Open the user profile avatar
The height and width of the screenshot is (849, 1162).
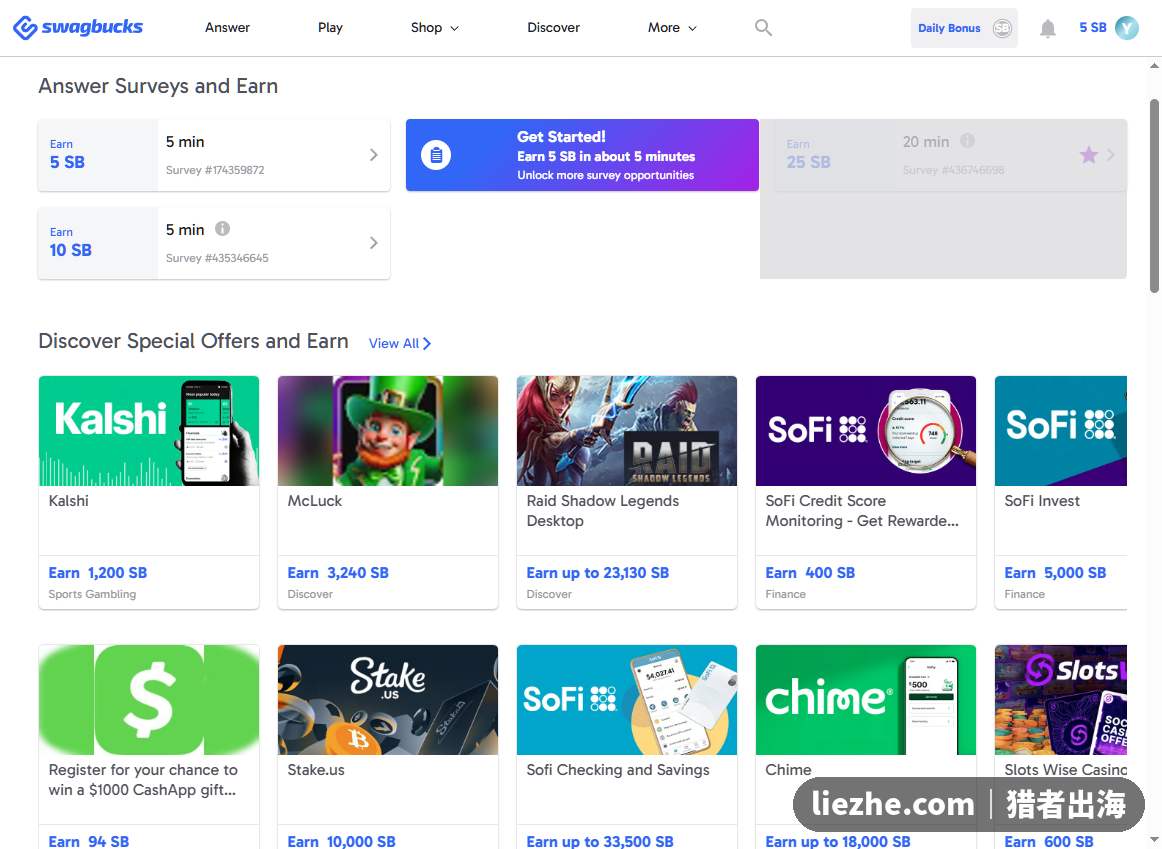click(x=1126, y=27)
